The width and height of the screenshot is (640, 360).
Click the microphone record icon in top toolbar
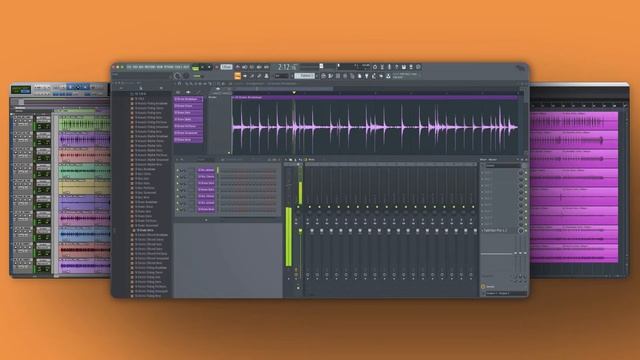[x=389, y=67]
